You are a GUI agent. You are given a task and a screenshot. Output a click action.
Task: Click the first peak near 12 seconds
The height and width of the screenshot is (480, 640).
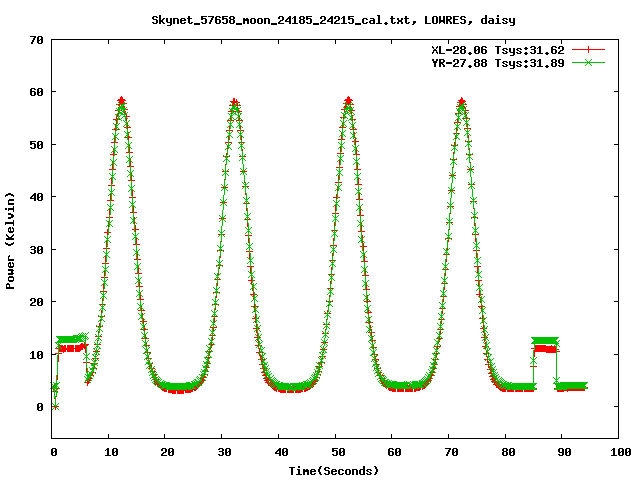[x=121, y=101]
